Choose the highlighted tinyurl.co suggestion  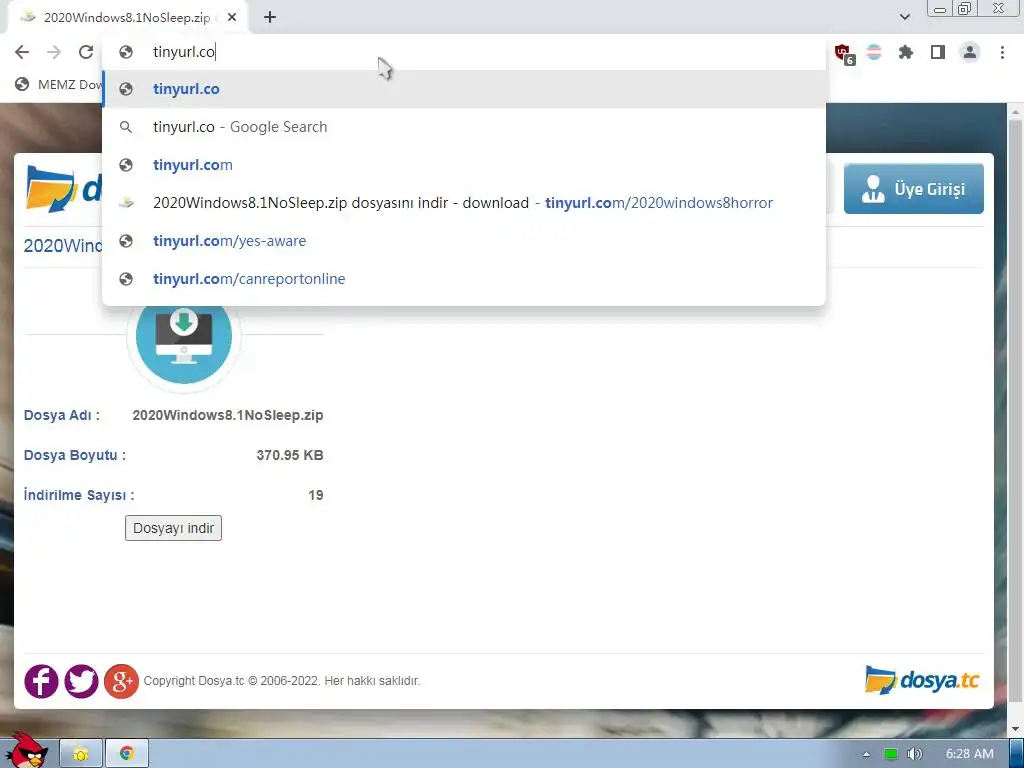pyautogui.click(x=464, y=89)
